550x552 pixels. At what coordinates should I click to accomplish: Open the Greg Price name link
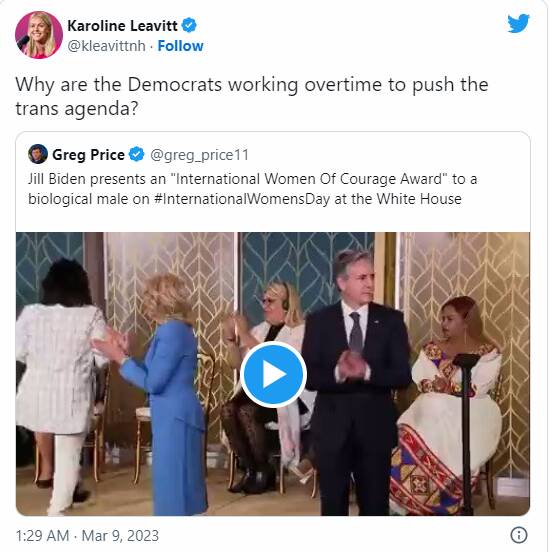88,155
